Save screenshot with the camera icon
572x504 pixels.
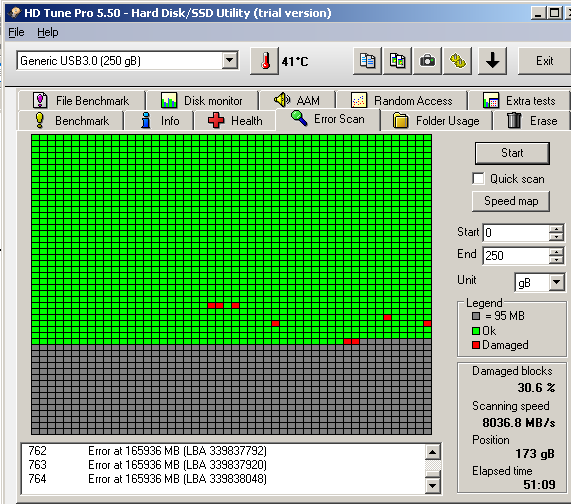point(427,61)
